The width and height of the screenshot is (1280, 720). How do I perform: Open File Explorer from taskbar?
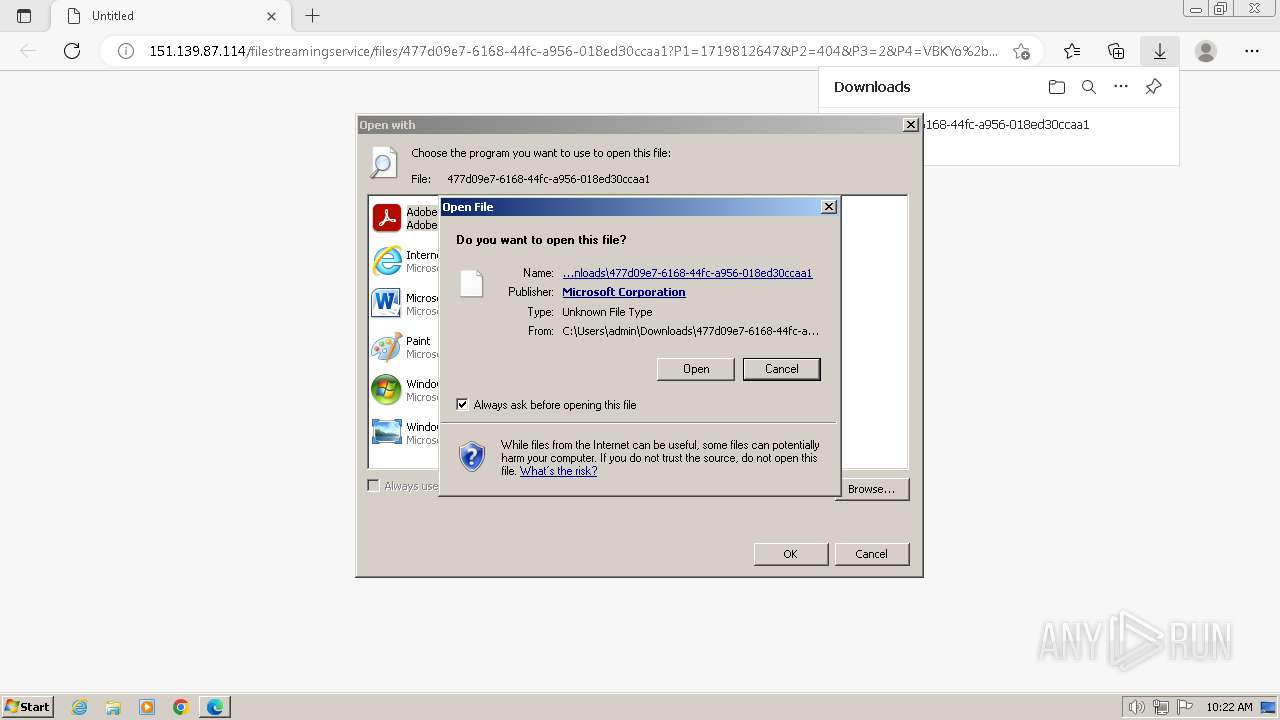[113, 707]
